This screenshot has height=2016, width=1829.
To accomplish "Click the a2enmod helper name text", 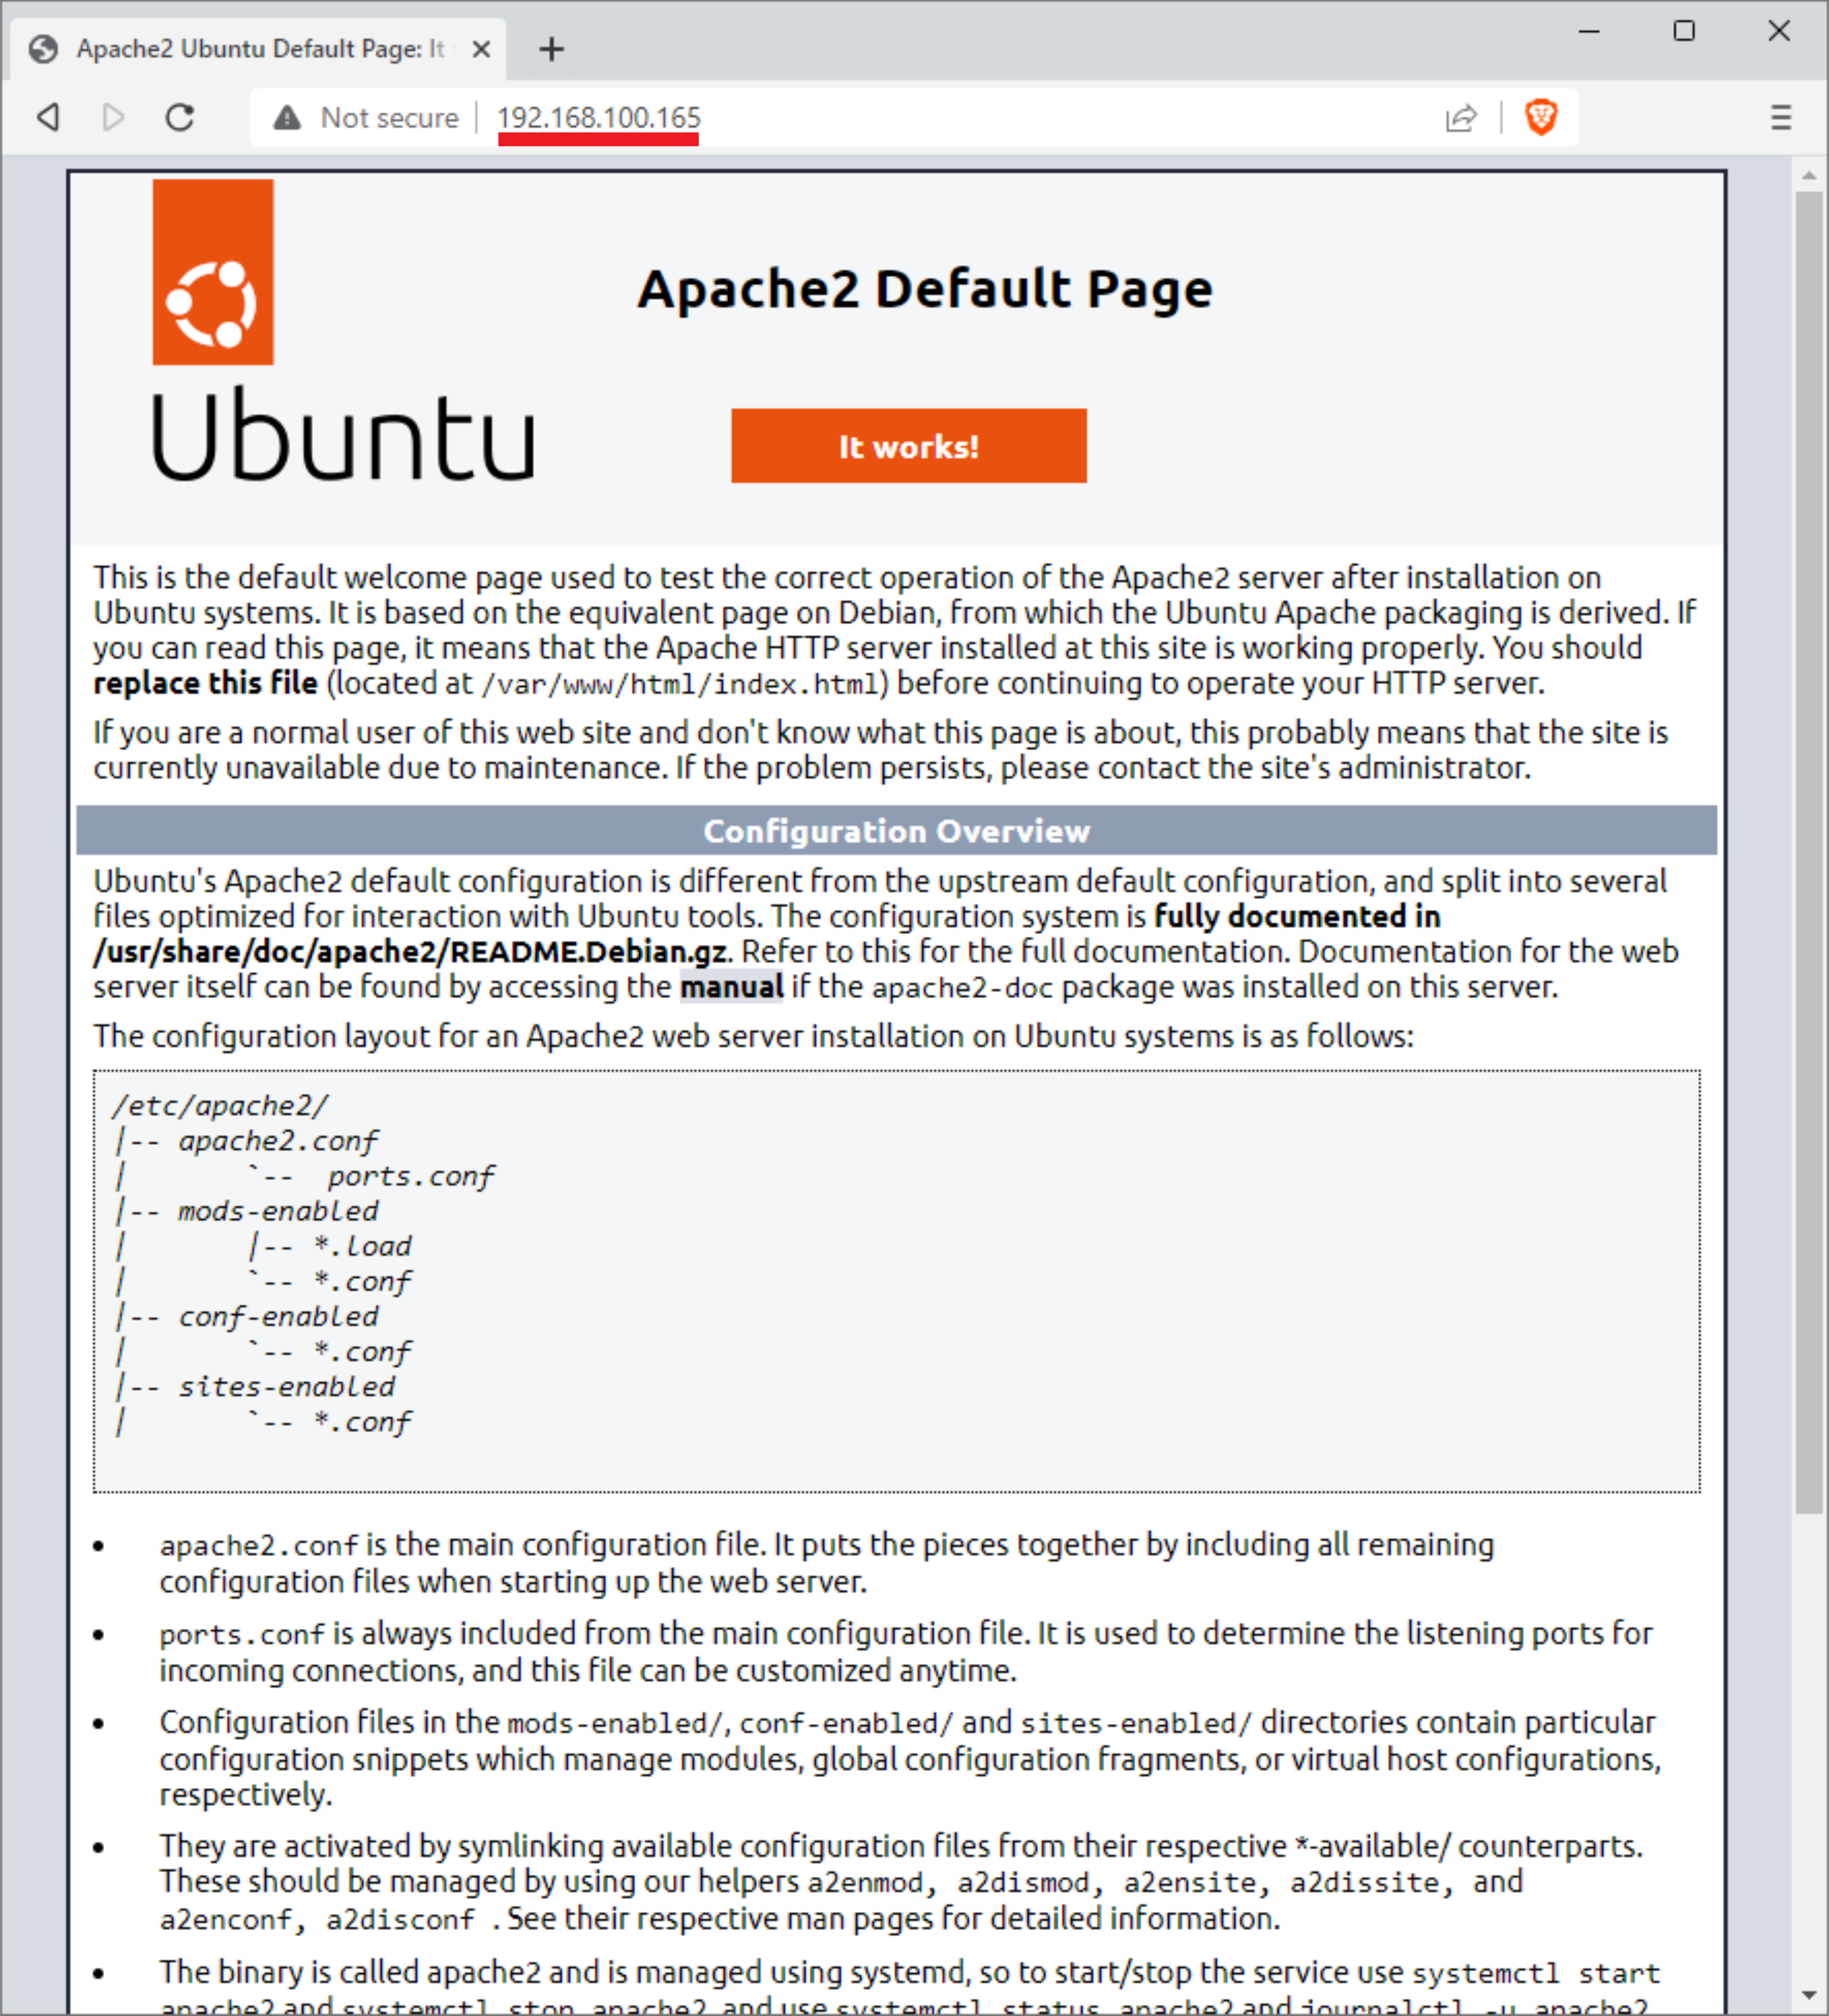I will [x=866, y=1883].
